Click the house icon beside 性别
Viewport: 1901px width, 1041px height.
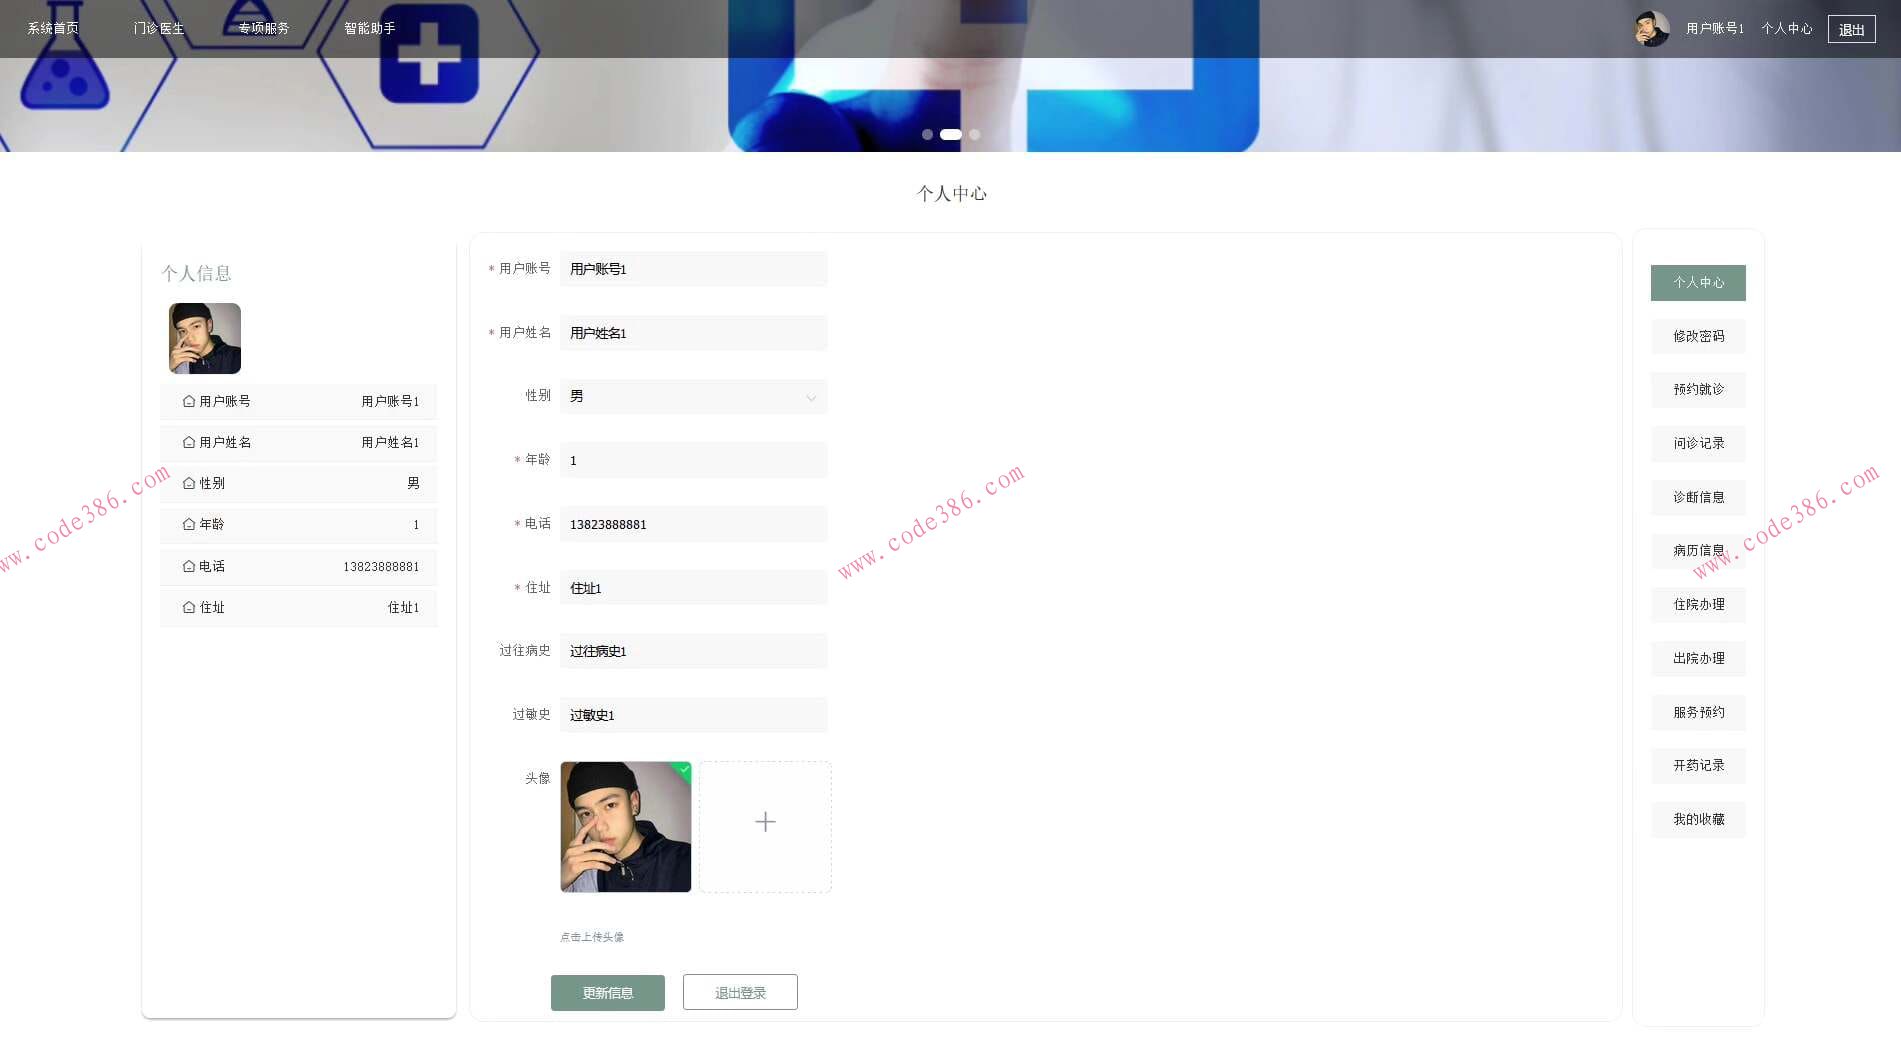pyautogui.click(x=189, y=483)
